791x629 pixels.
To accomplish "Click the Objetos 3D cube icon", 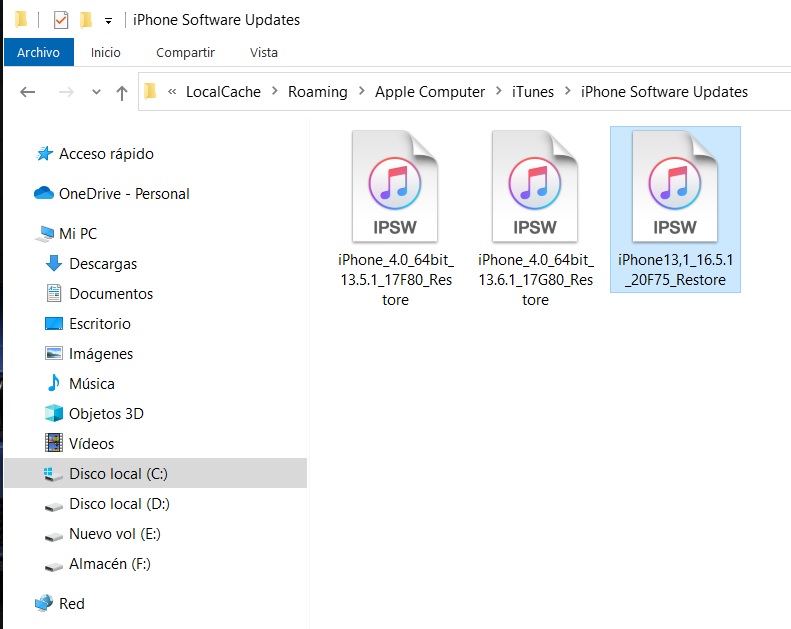I will point(54,413).
